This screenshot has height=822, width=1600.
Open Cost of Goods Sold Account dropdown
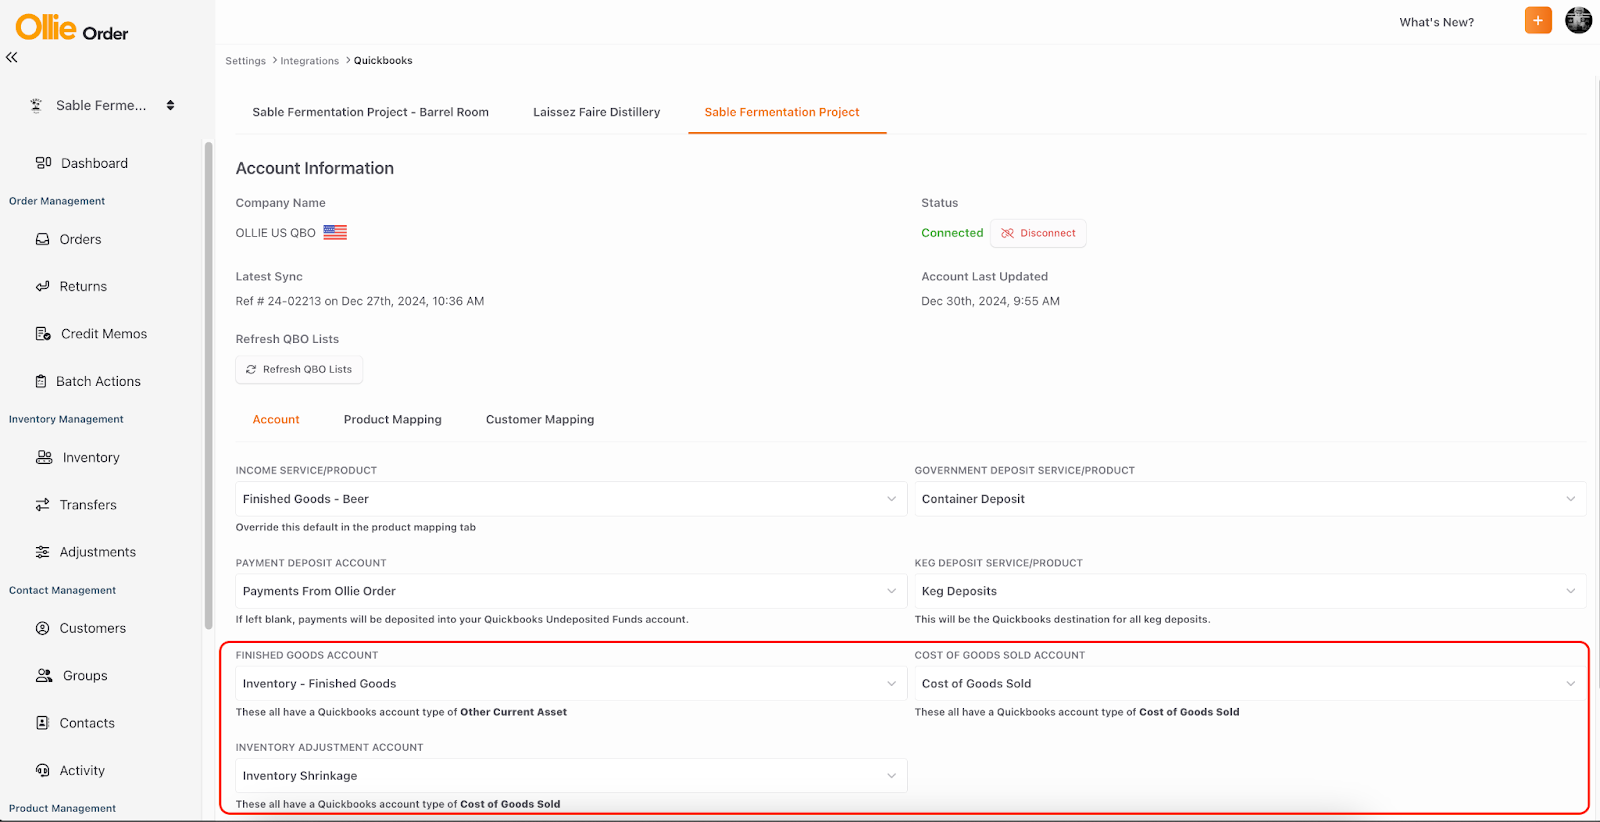point(1250,683)
